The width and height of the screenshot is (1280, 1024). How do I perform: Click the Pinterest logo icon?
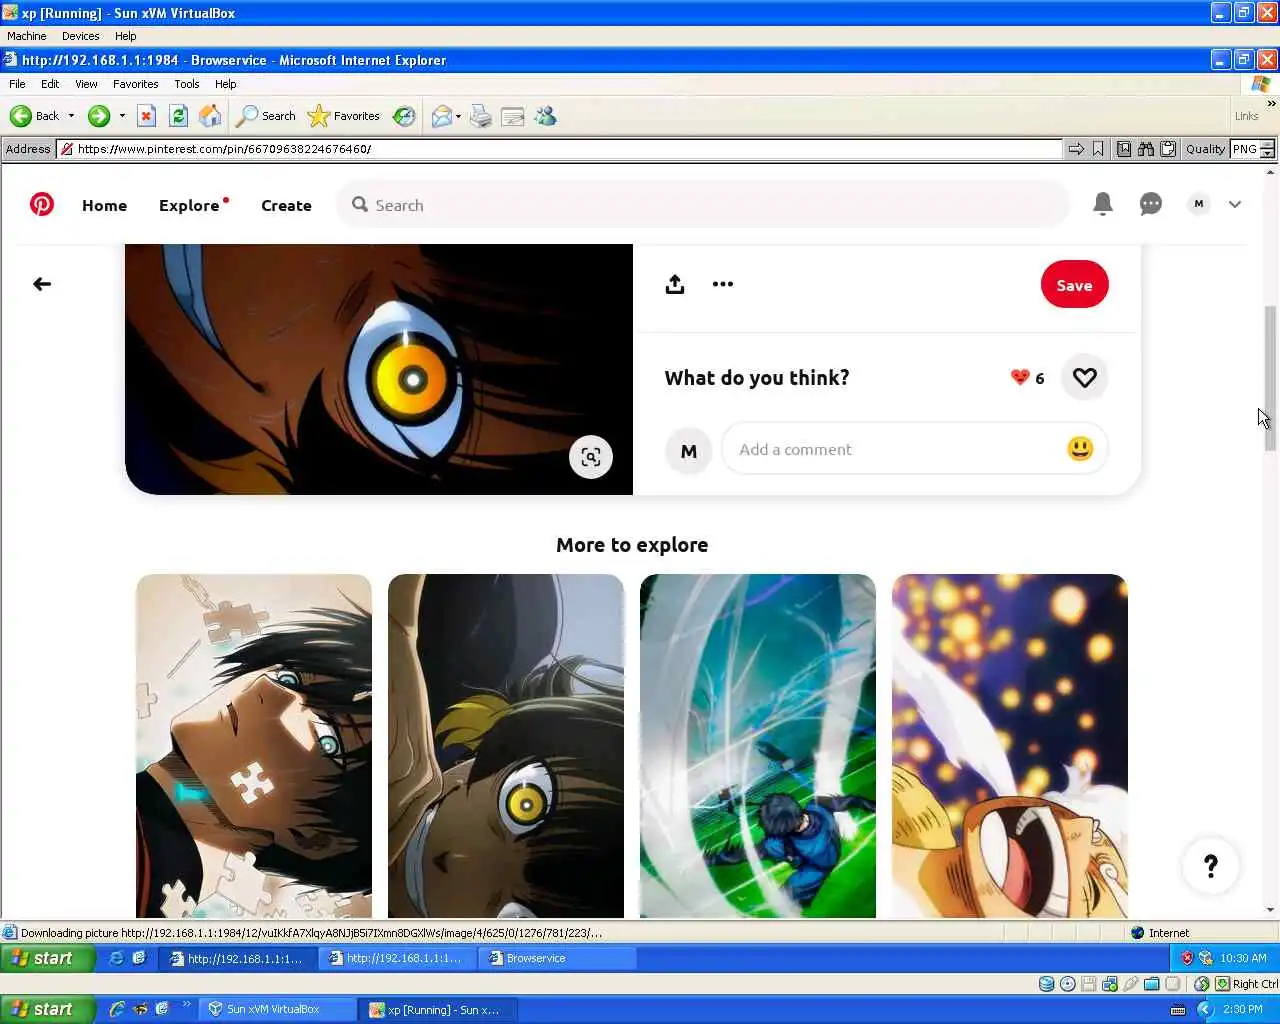pos(42,204)
